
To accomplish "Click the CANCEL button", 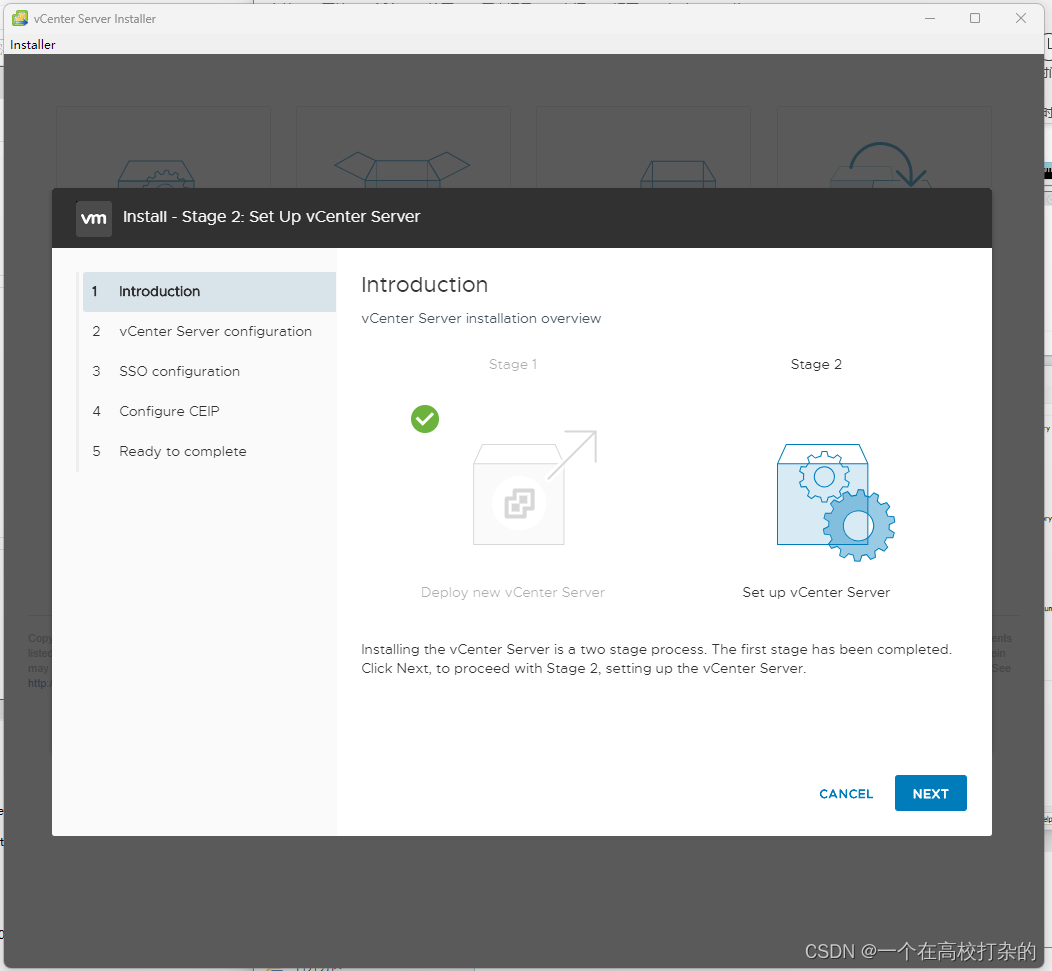I will coord(845,794).
